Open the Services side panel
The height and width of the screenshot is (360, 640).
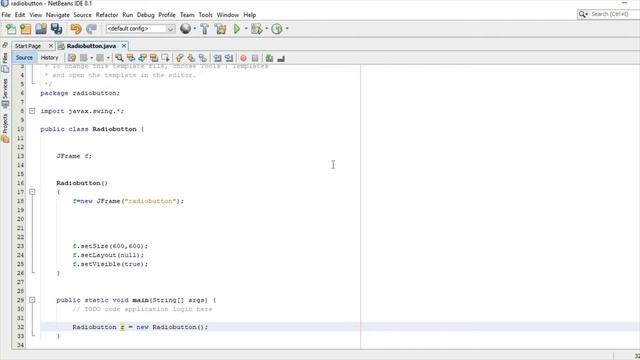pos(5,93)
